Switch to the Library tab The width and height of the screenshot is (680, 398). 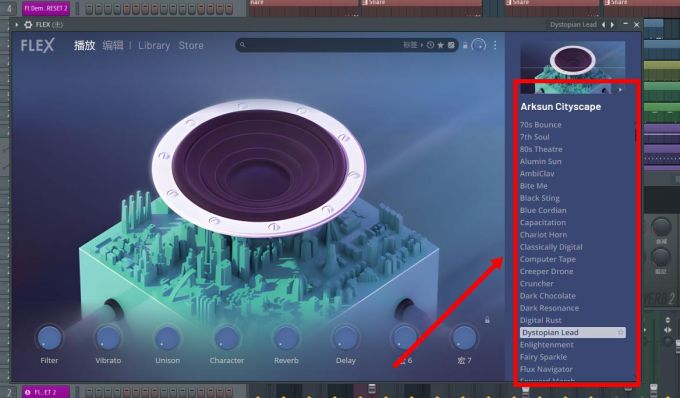(x=154, y=46)
